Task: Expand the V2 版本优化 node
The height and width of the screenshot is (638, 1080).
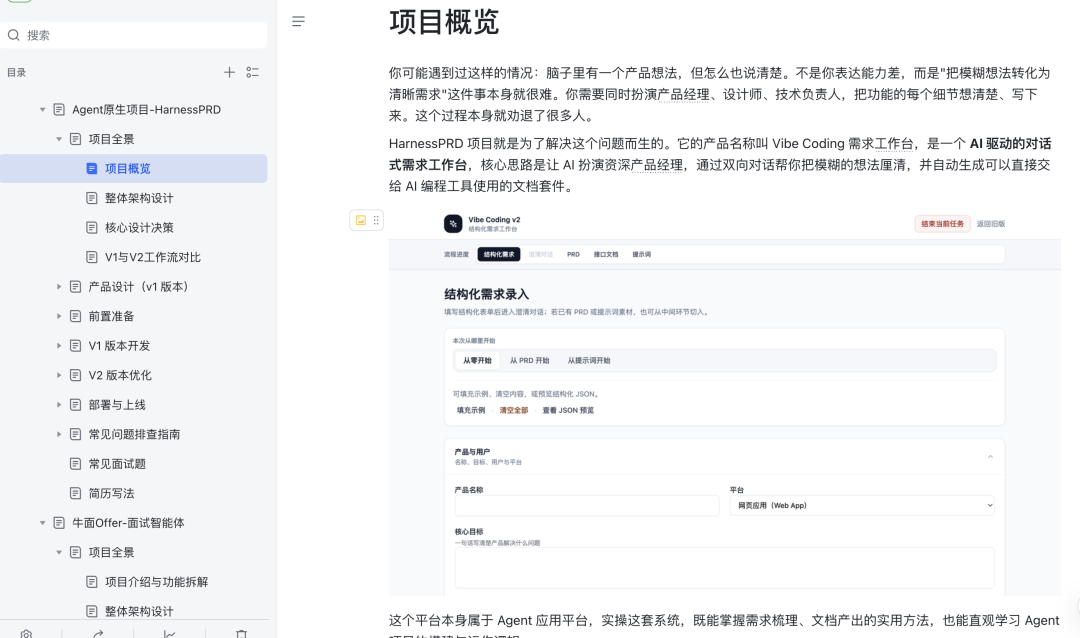Action: click(x=59, y=375)
